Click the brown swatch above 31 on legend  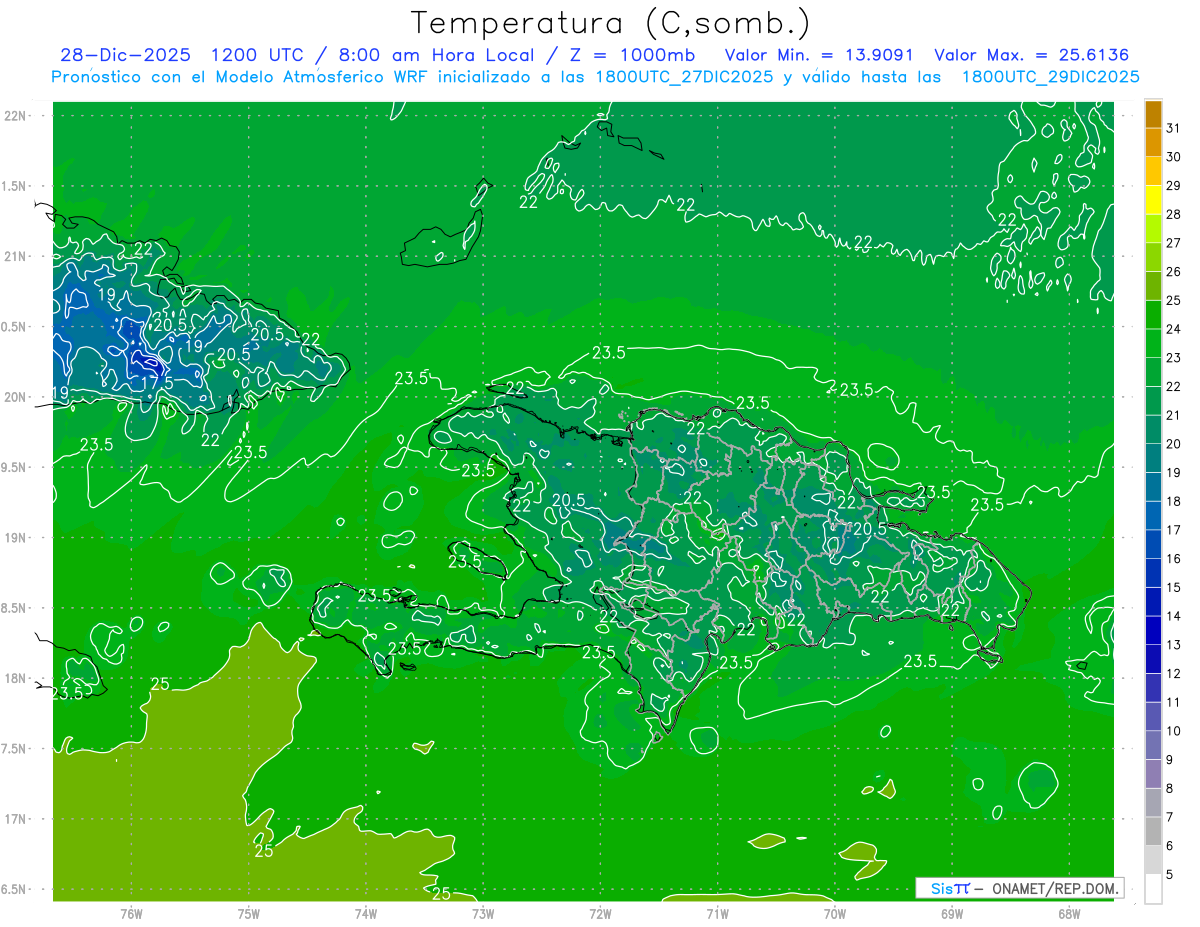pyautogui.click(x=1153, y=114)
